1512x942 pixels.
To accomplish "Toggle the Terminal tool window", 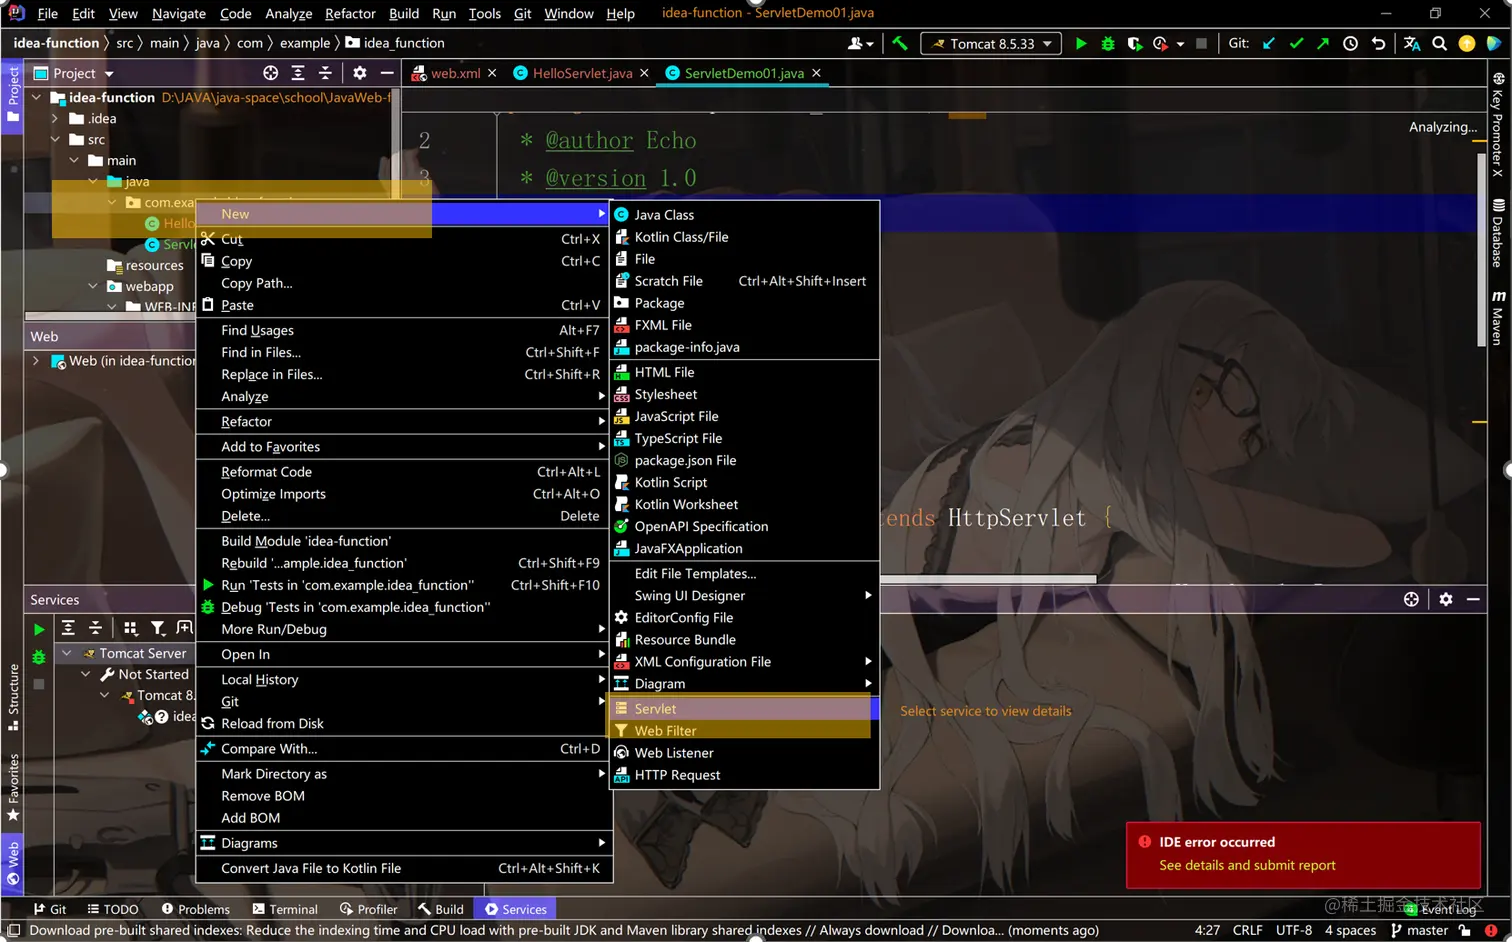I will click(285, 909).
